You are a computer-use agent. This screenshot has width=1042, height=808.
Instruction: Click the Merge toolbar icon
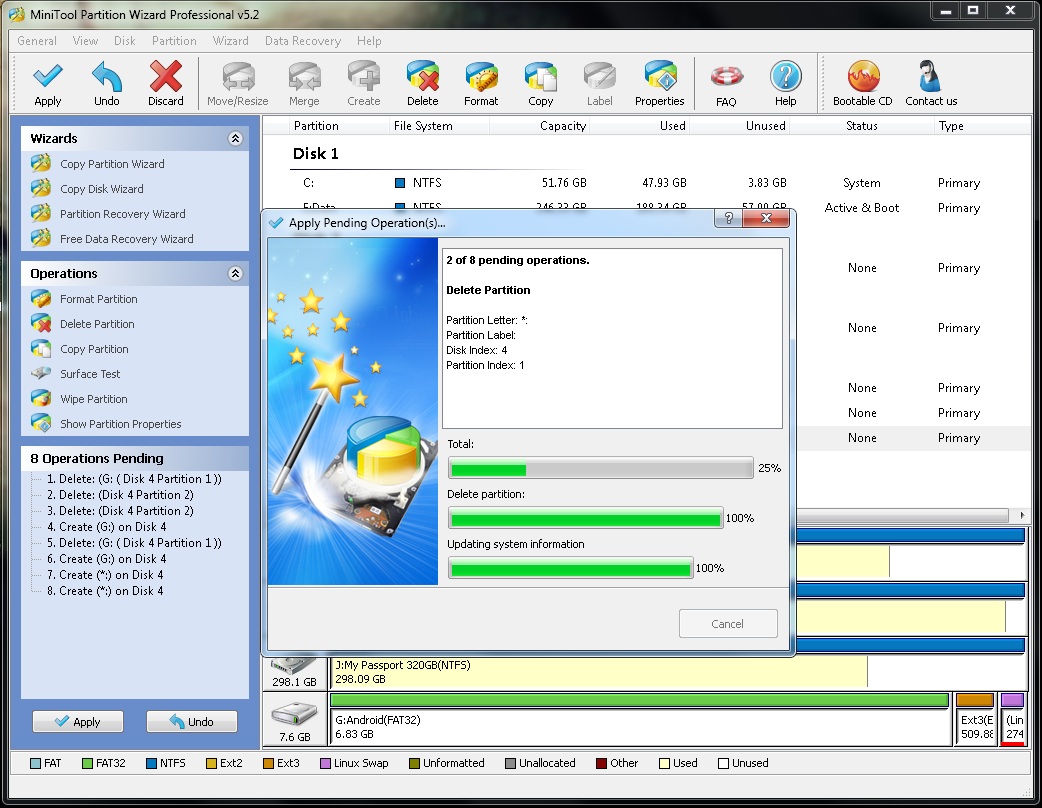point(304,77)
